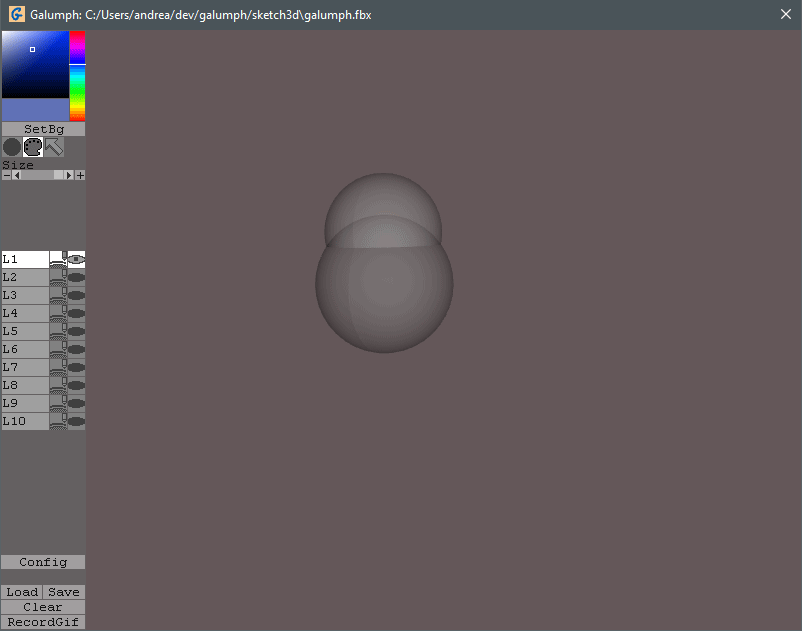This screenshot has height=631, width=802.
Task: Click the Galumph app icon in title bar
Action: [x=17, y=14]
